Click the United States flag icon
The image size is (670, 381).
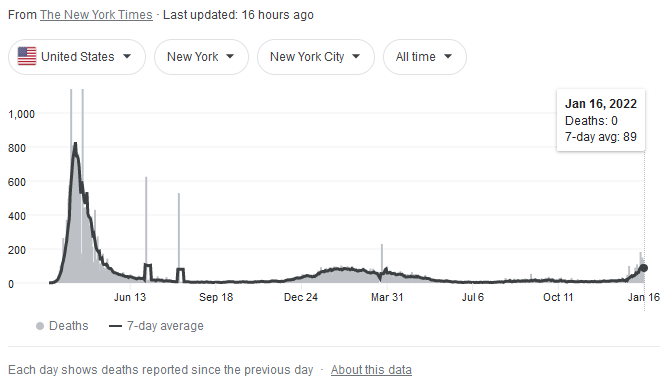tap(27, 56)
